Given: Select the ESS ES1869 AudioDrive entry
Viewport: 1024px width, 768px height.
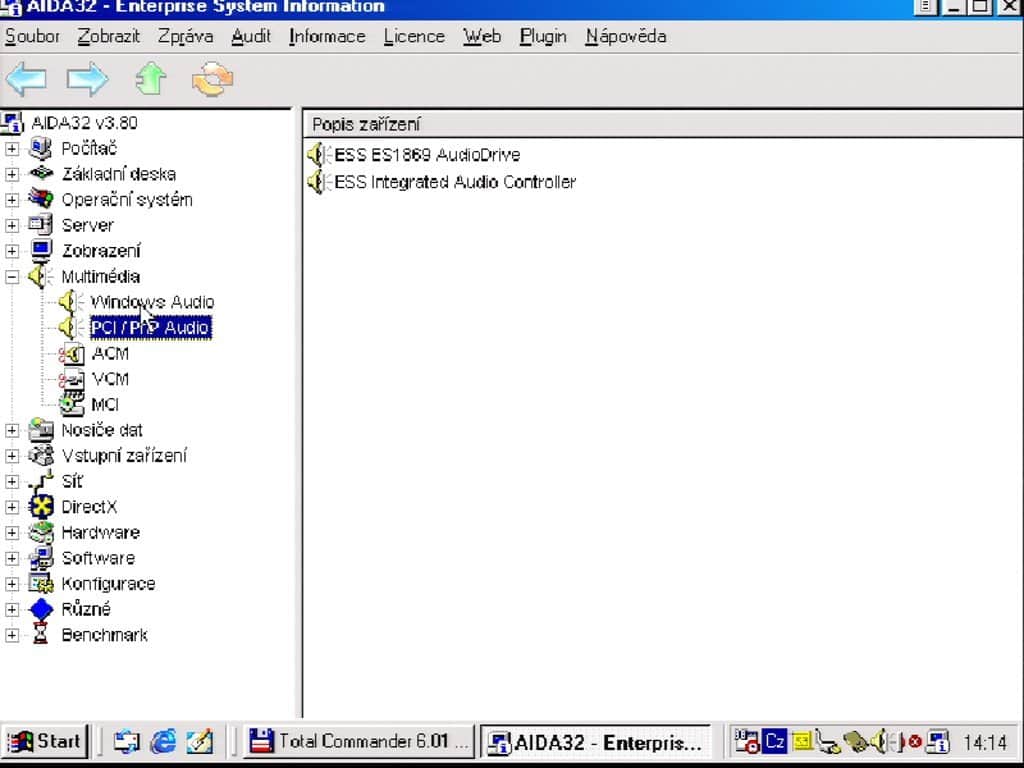Looking at the screenshot, I should pyautogui.click(x=426, y=155).
